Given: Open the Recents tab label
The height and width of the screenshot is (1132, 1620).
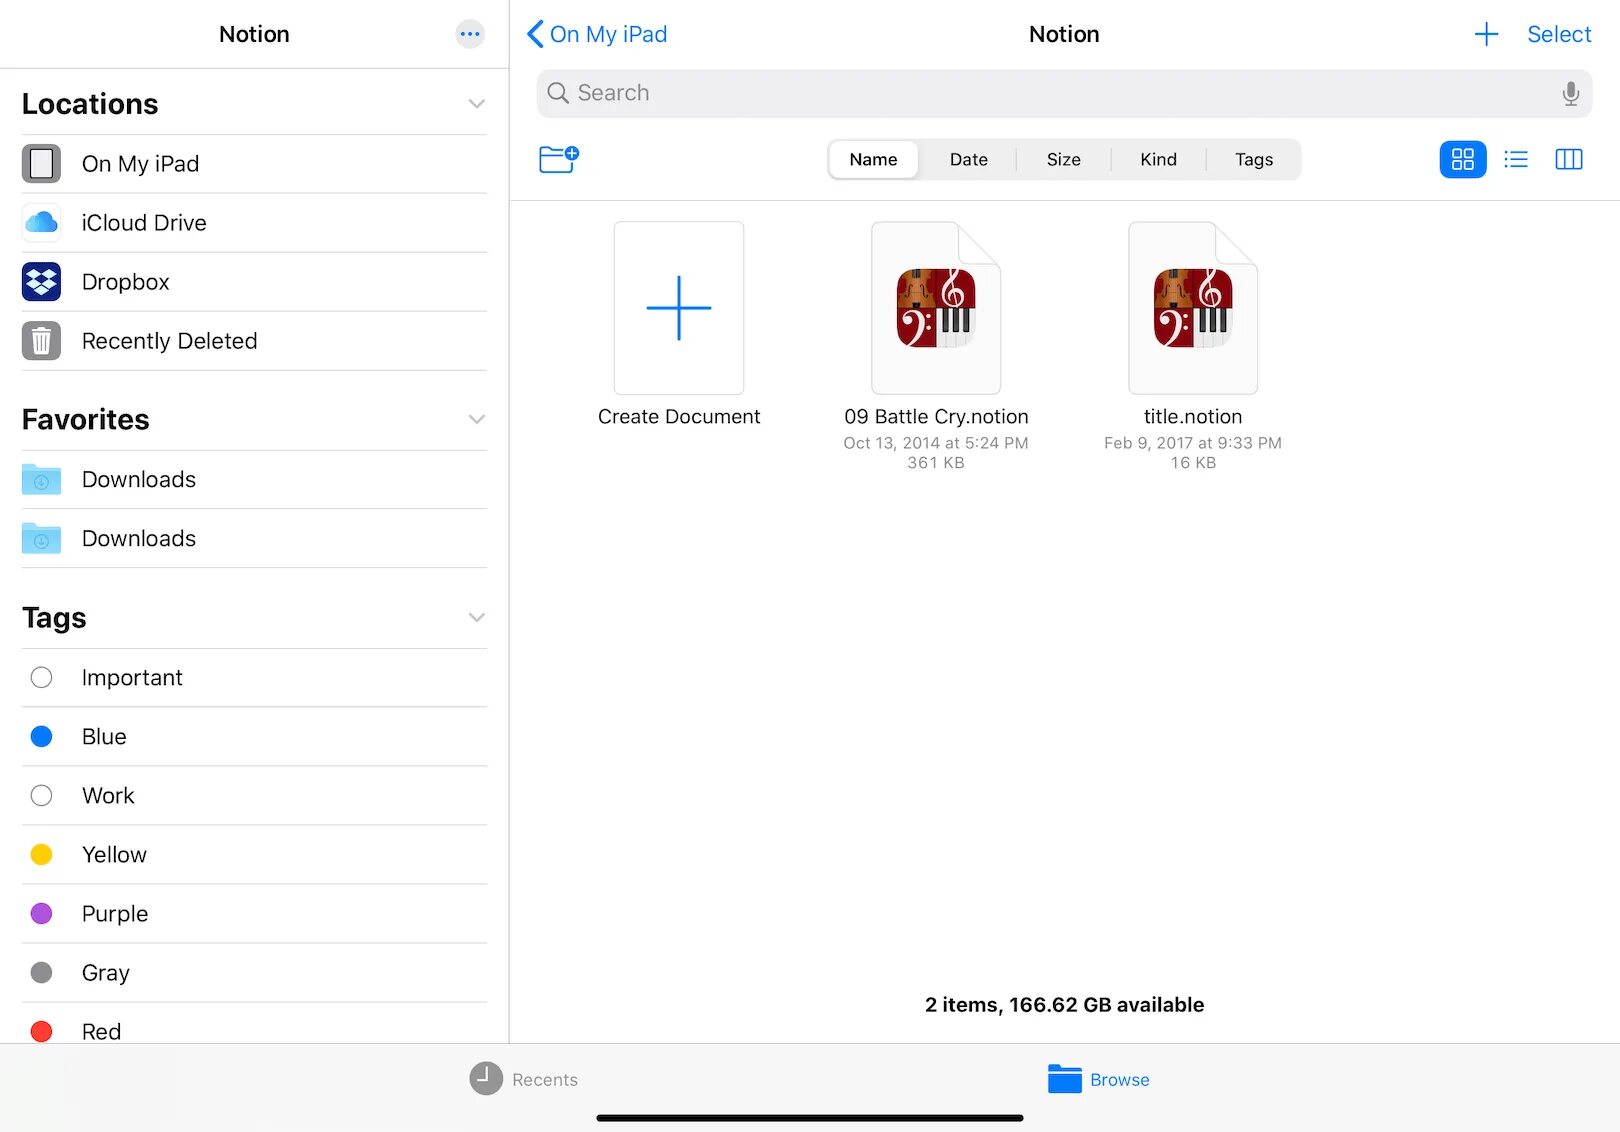Looking at the screenshot, I should click(x=545, y=1080).
